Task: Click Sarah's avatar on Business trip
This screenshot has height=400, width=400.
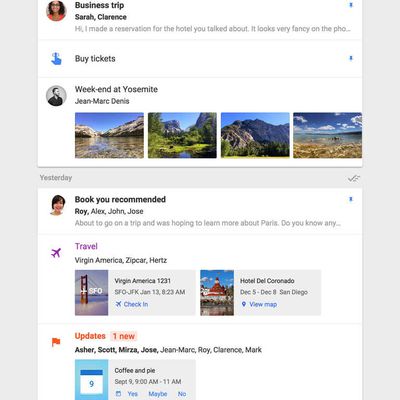Action: pyautogui.click(x=56, y=11)
